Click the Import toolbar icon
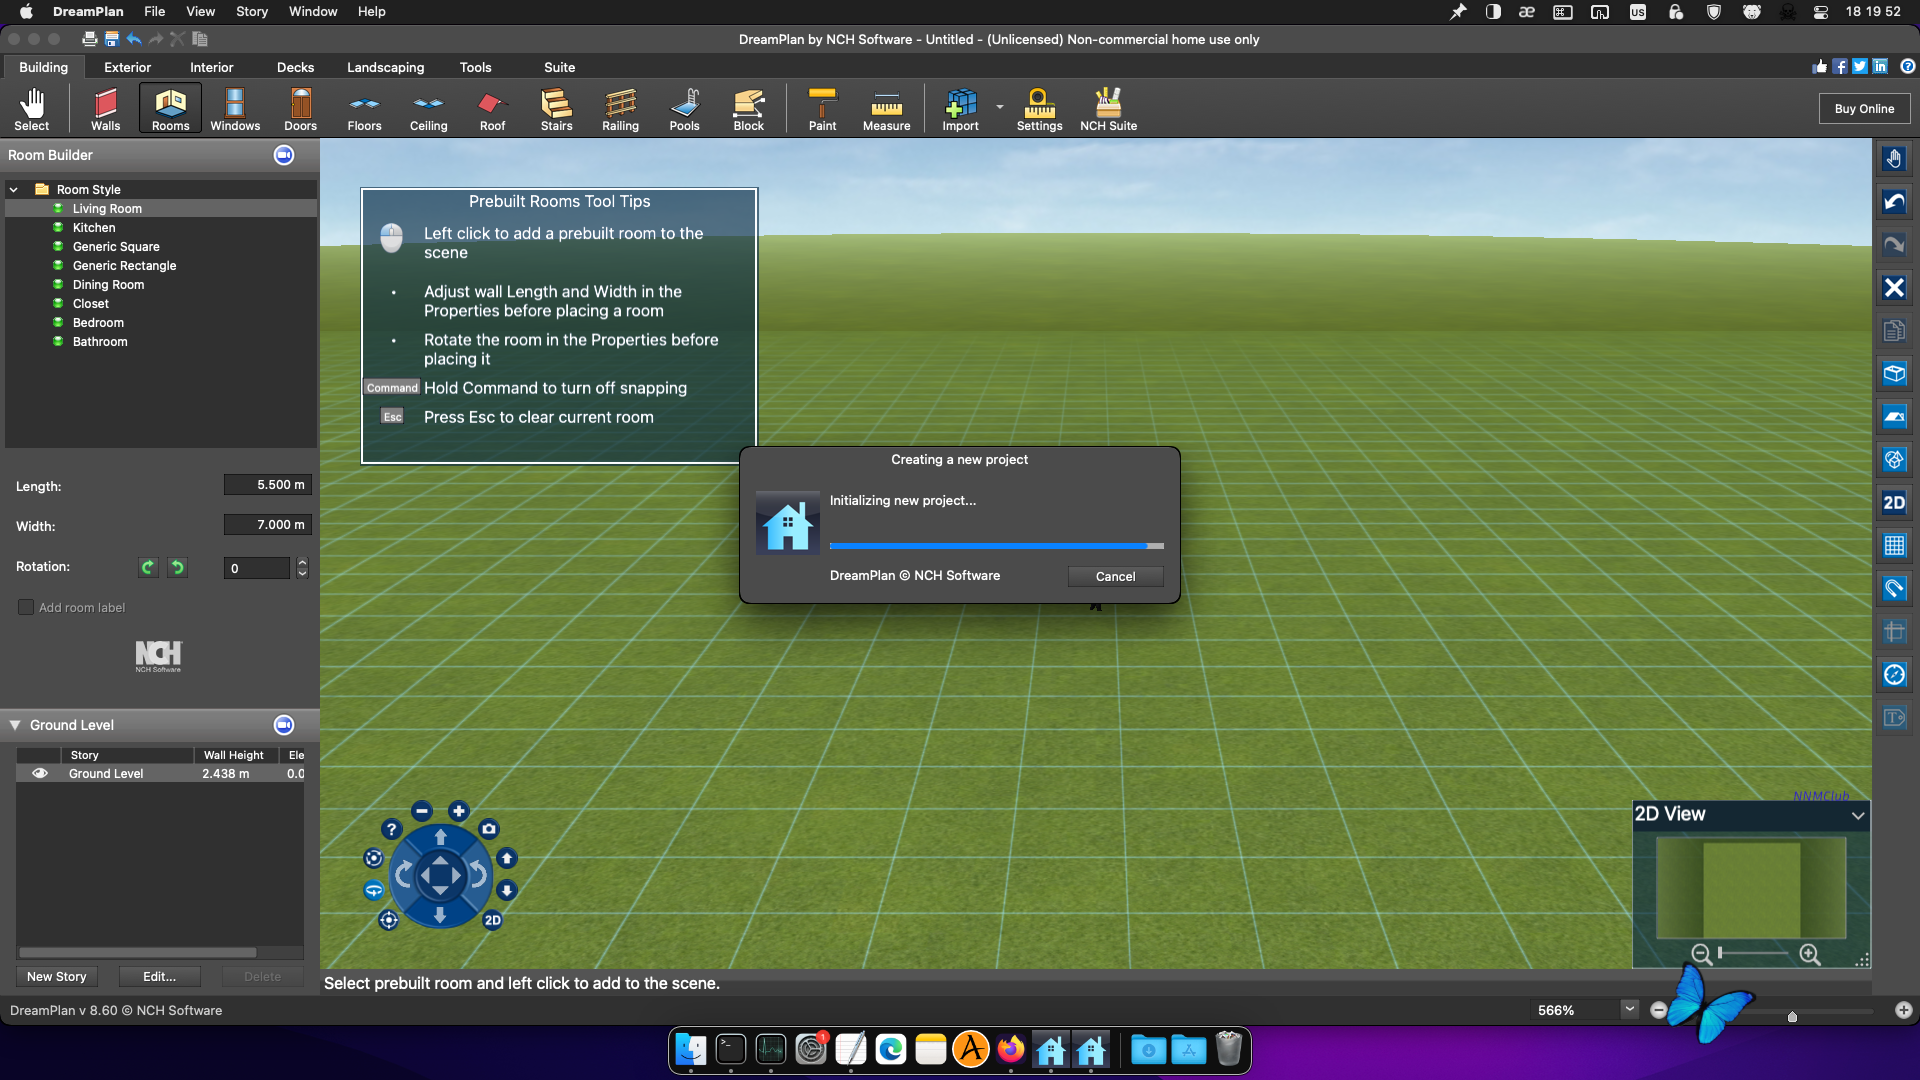Image resolution: width=1920 pixels, height=1080 pixels. point(960,109)
